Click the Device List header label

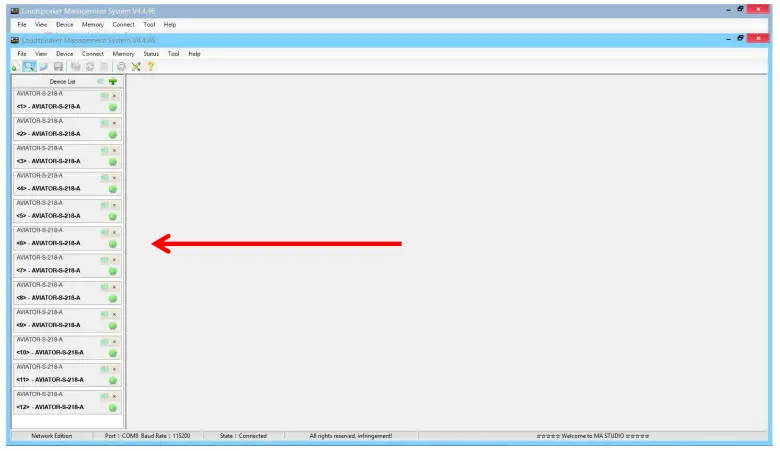62,82
